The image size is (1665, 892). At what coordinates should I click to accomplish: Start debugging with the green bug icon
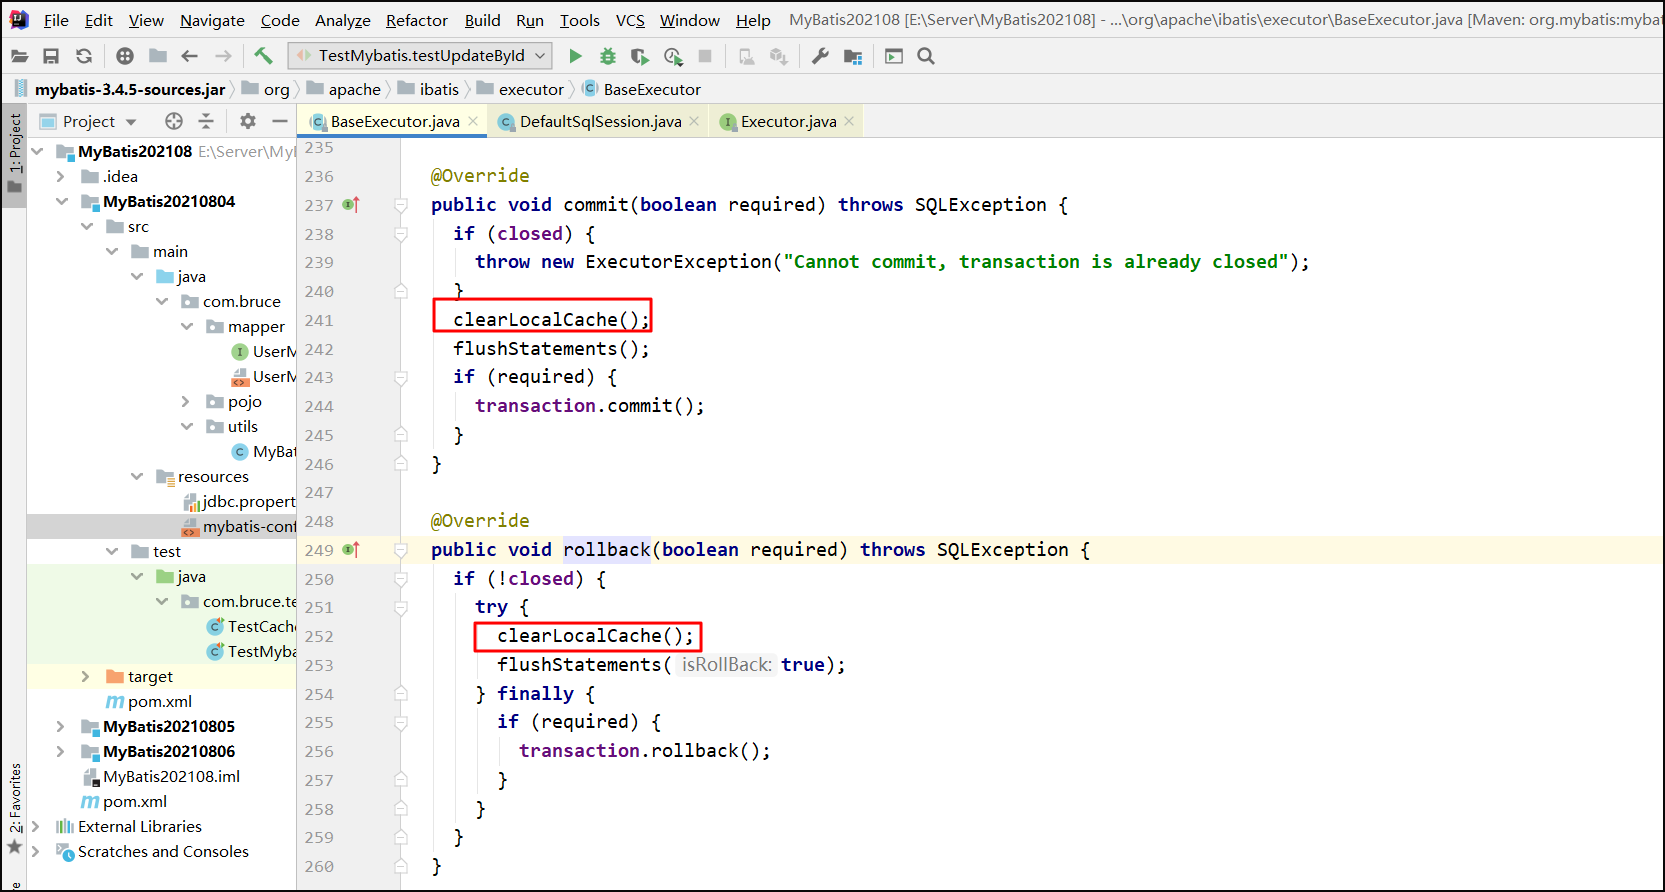(x=607, y=56)
